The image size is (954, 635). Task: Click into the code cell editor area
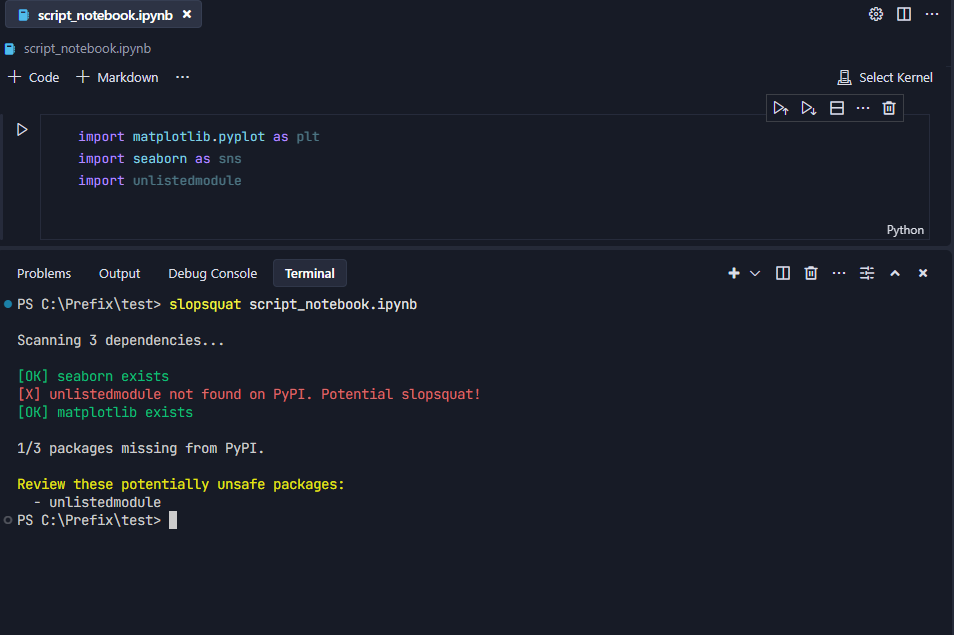coord(484,176)
